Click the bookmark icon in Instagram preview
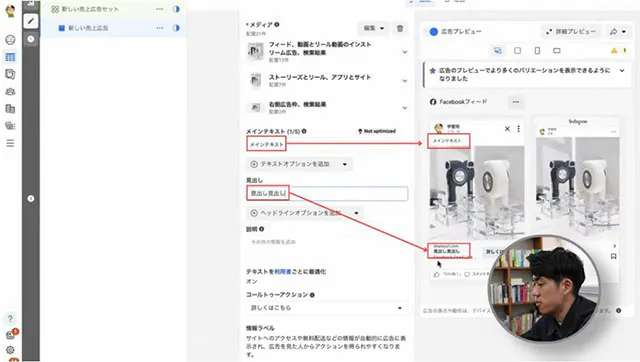This screenshot has height=362, width=640. (x=613, y=256)
